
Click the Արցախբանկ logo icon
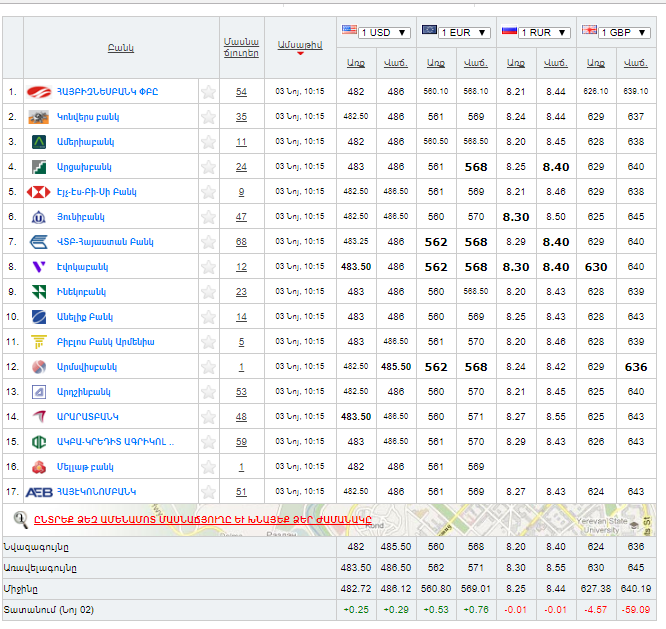pyautogui.click(x=39, y=167)
